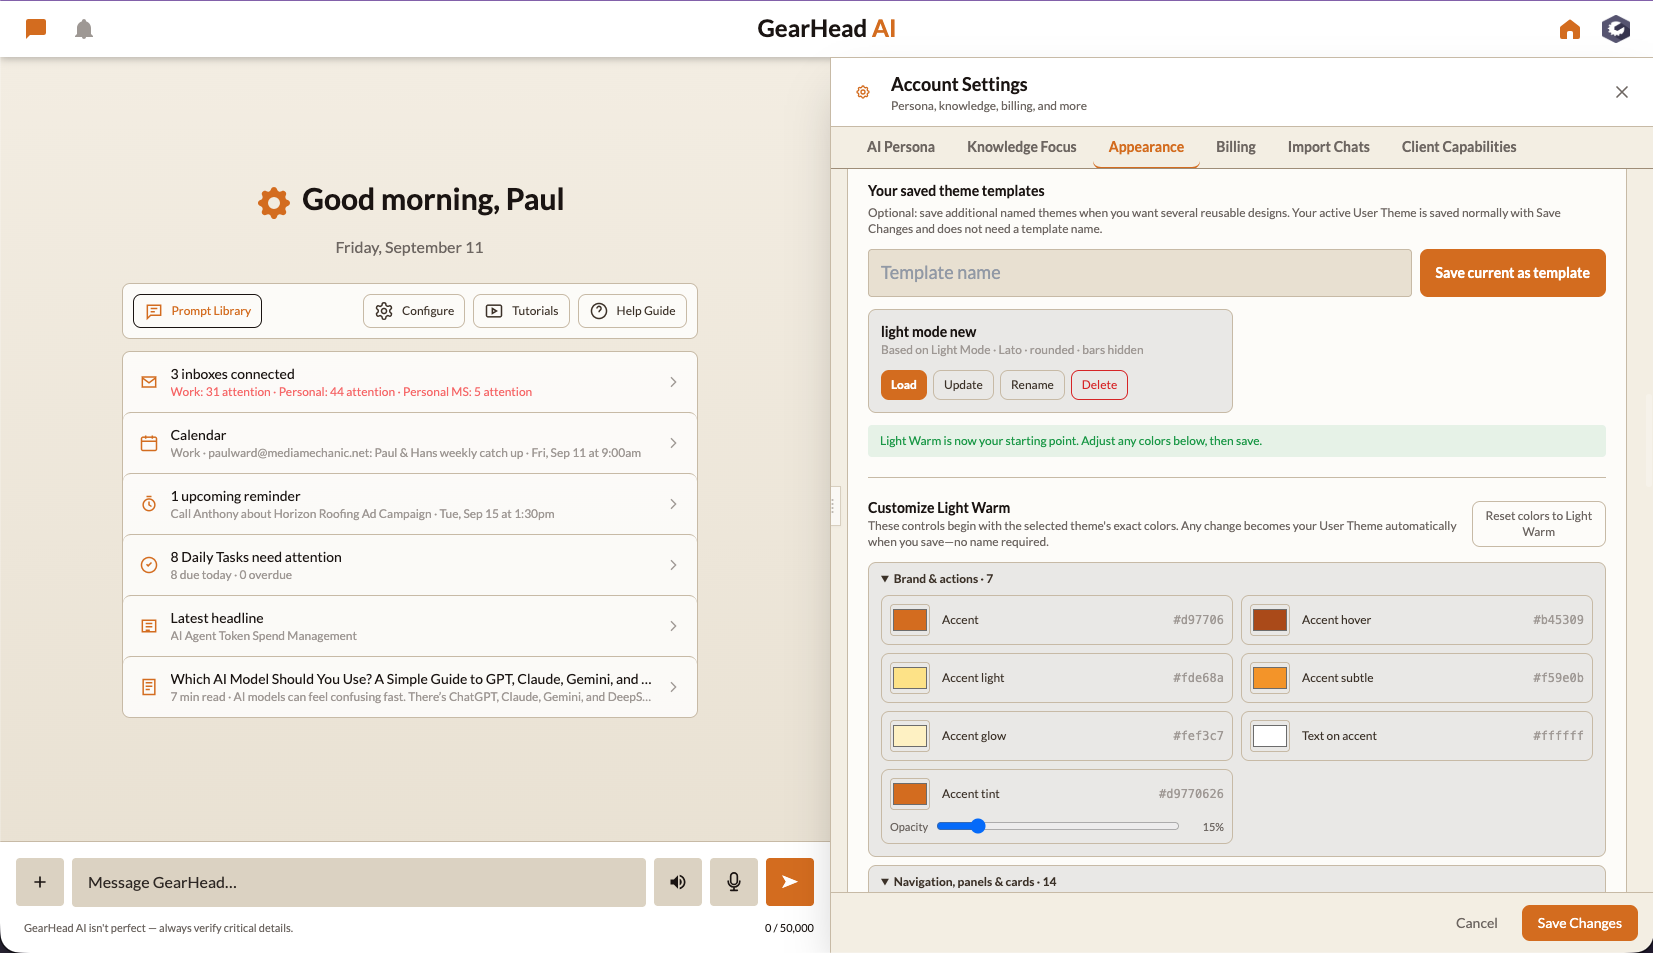Viewport: 1653px width, 953px height.
Task: Expand the Calendar row chevron
Action: coord(673,443)
